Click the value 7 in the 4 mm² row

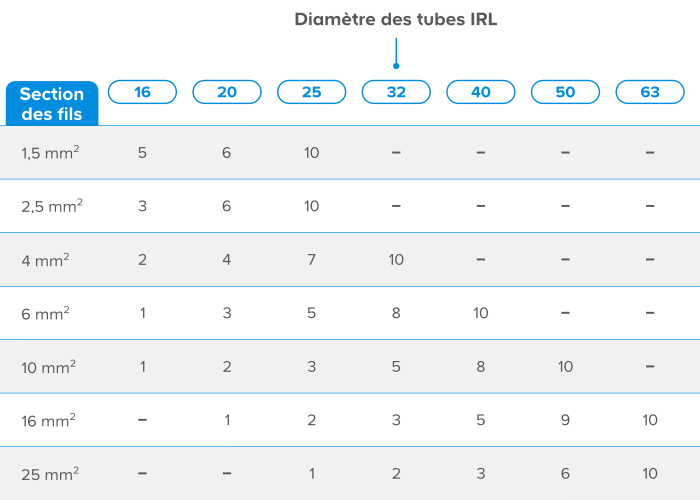(311, 260)
